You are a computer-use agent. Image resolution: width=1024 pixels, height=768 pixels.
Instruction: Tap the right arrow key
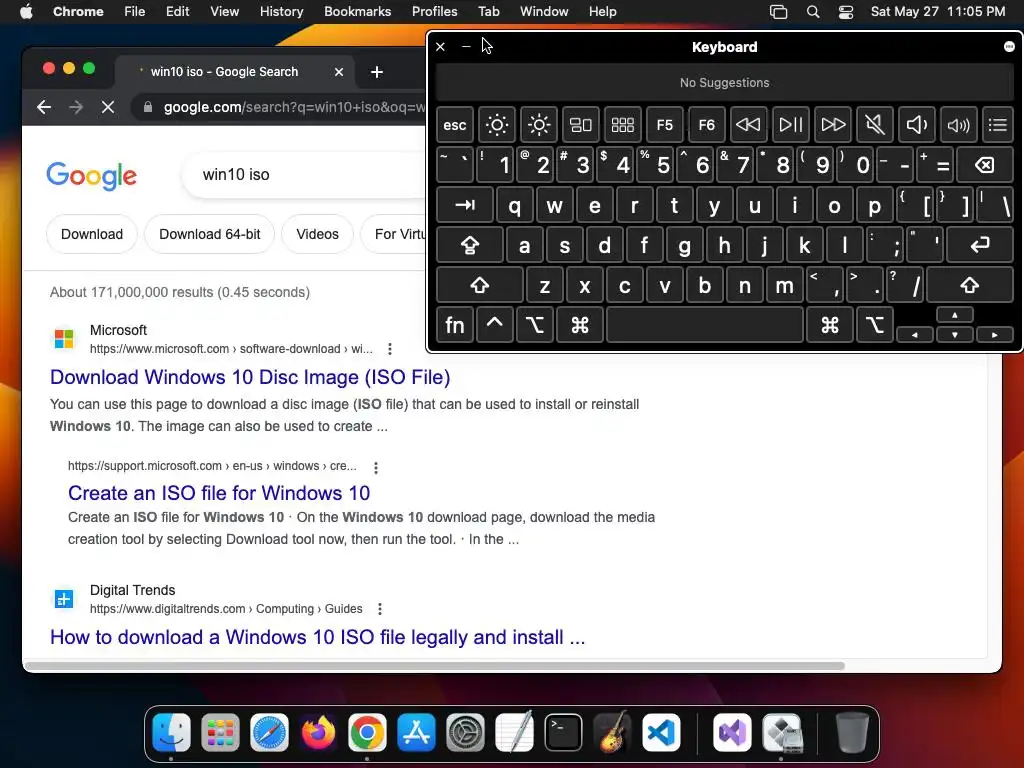point(995,334)
